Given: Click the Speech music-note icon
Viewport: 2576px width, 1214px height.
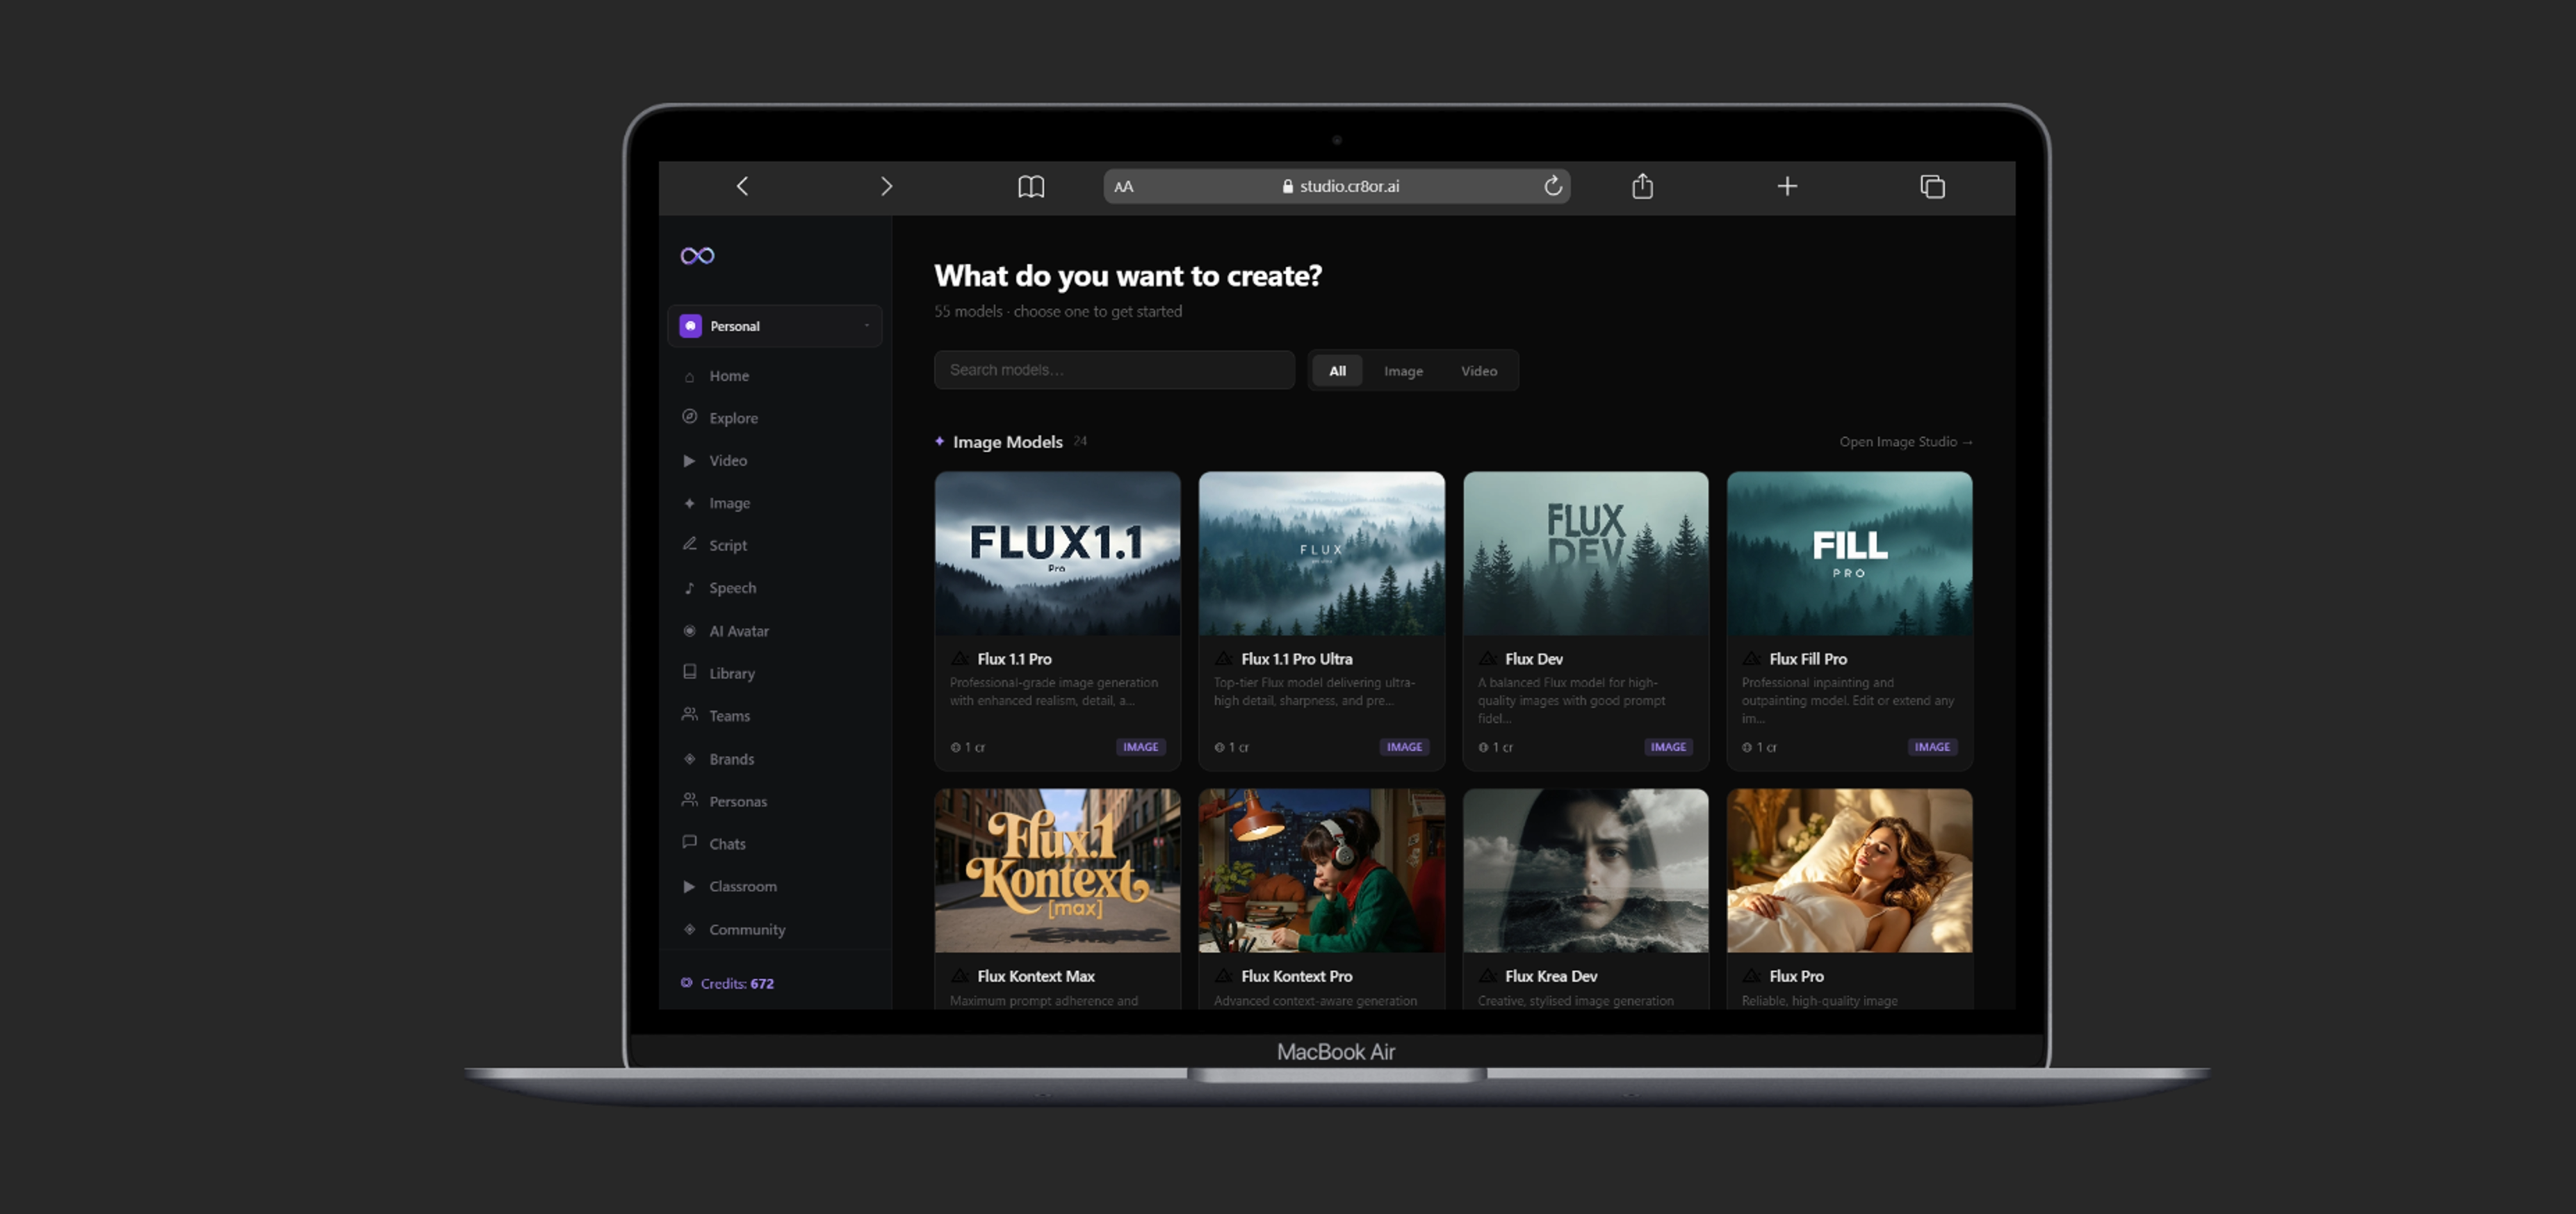Looking at the screenshot, I should (689, 588).
